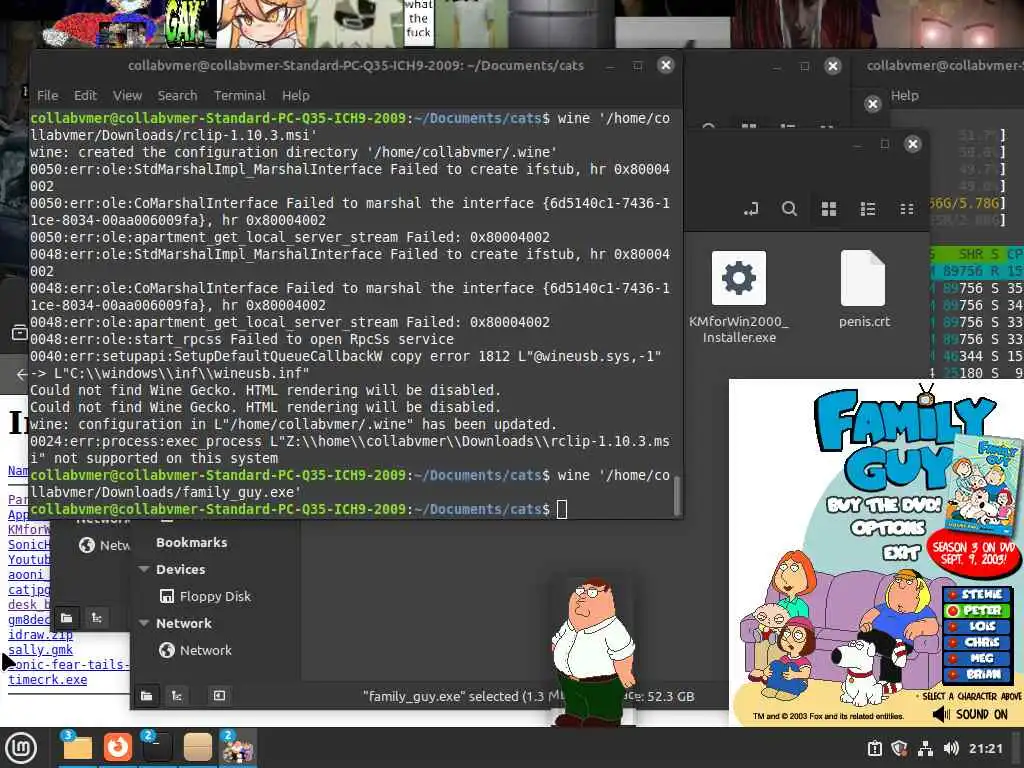Open the volume tray icon
This screenshot has height=768, width=1024.
[x=951, y=748]
